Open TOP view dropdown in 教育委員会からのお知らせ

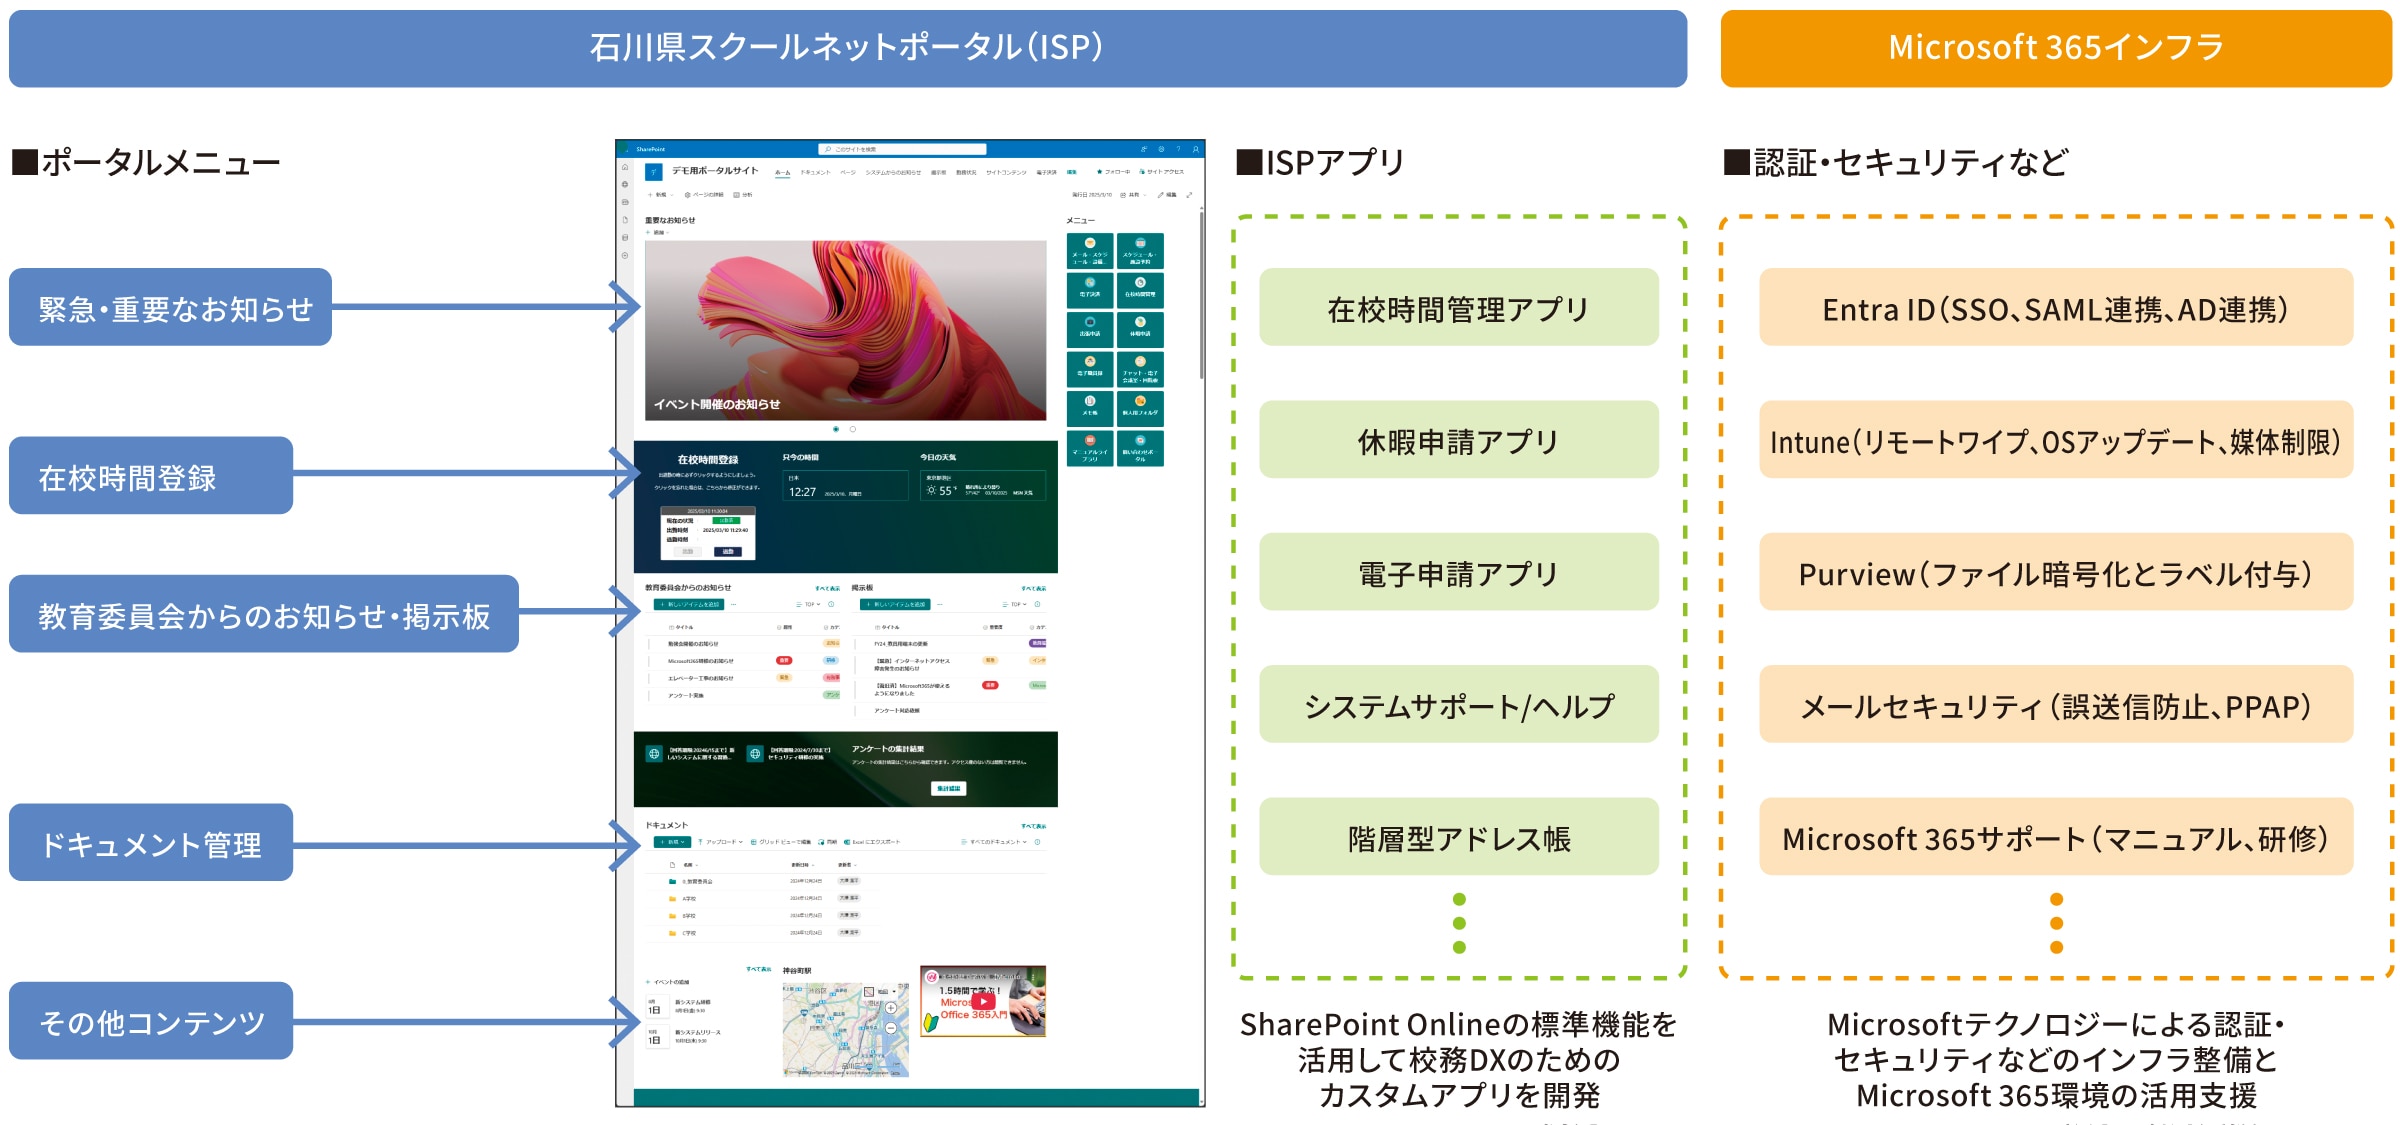[808, 604]
